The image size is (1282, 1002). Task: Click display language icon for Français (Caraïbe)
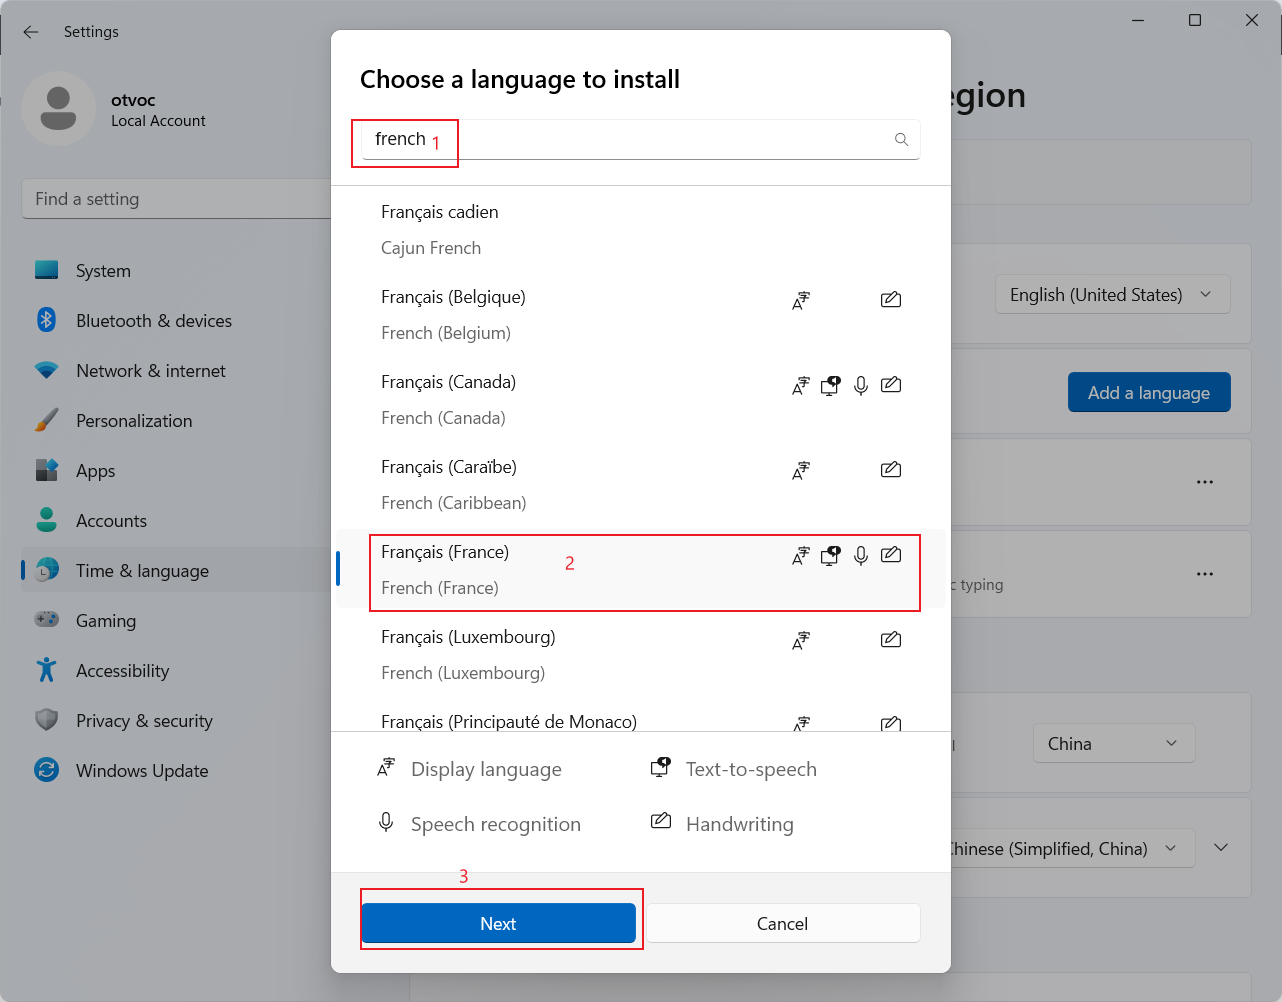click(801, 470)
